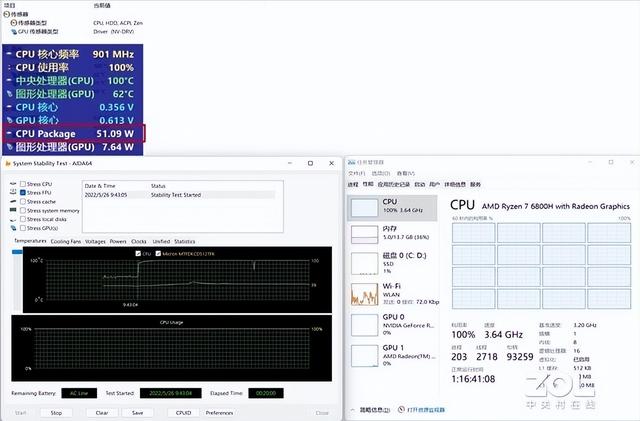Open the Statistics tab in AIDA64

click(185, 241)
